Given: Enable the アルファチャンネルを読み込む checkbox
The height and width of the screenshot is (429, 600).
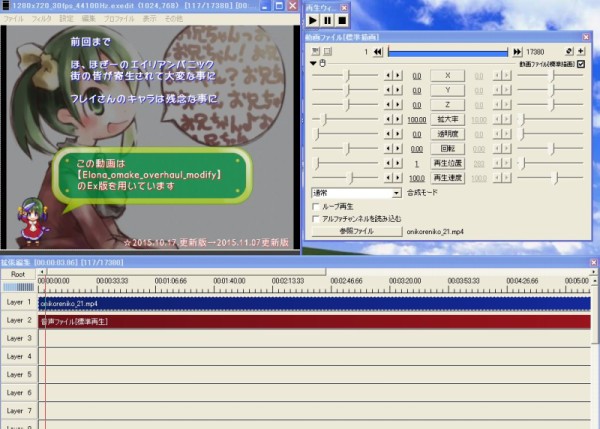Looking at the screenshot, I should 316,219.
